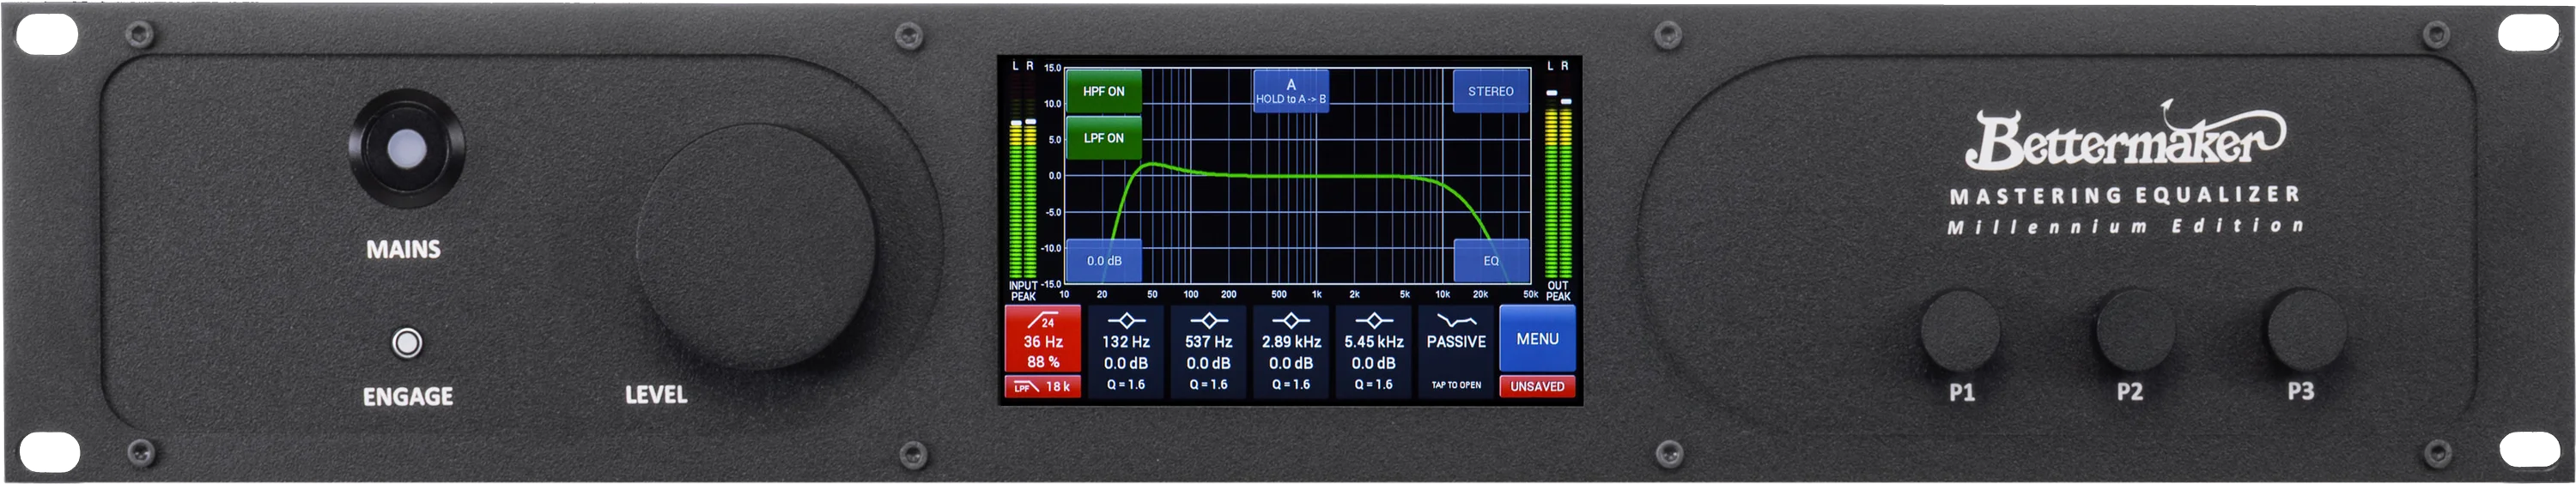Switch the A preset slot to B
2576x484 pixels.
click(1291, 91)
